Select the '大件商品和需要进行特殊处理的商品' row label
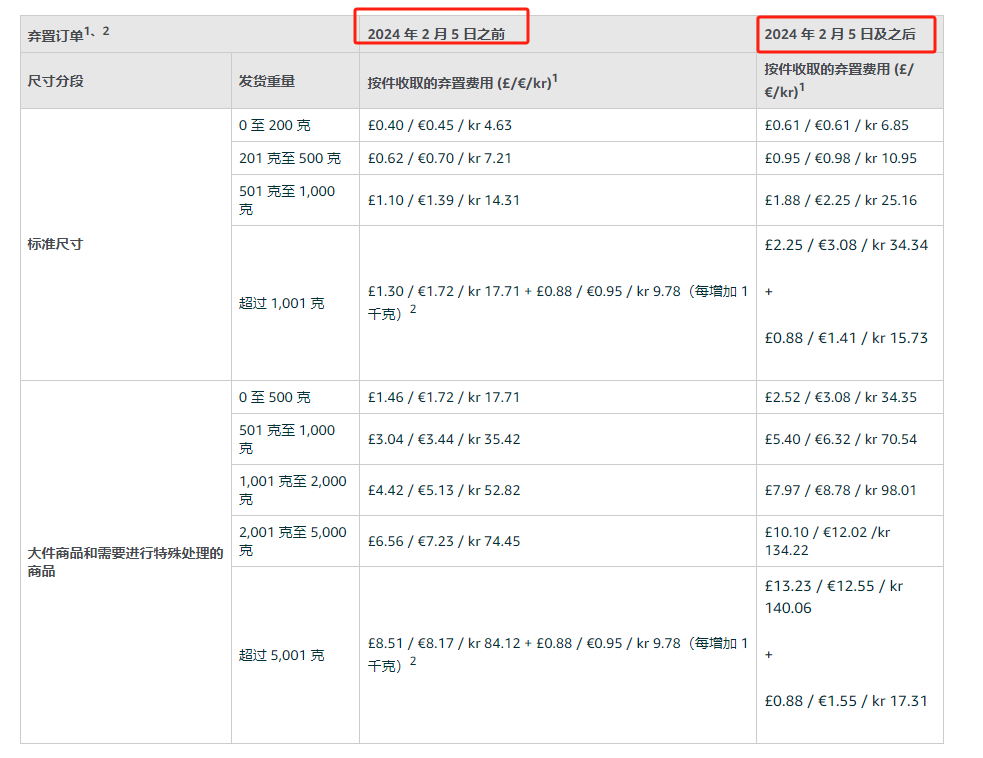 pyautogui.click(x=125, y=562)
